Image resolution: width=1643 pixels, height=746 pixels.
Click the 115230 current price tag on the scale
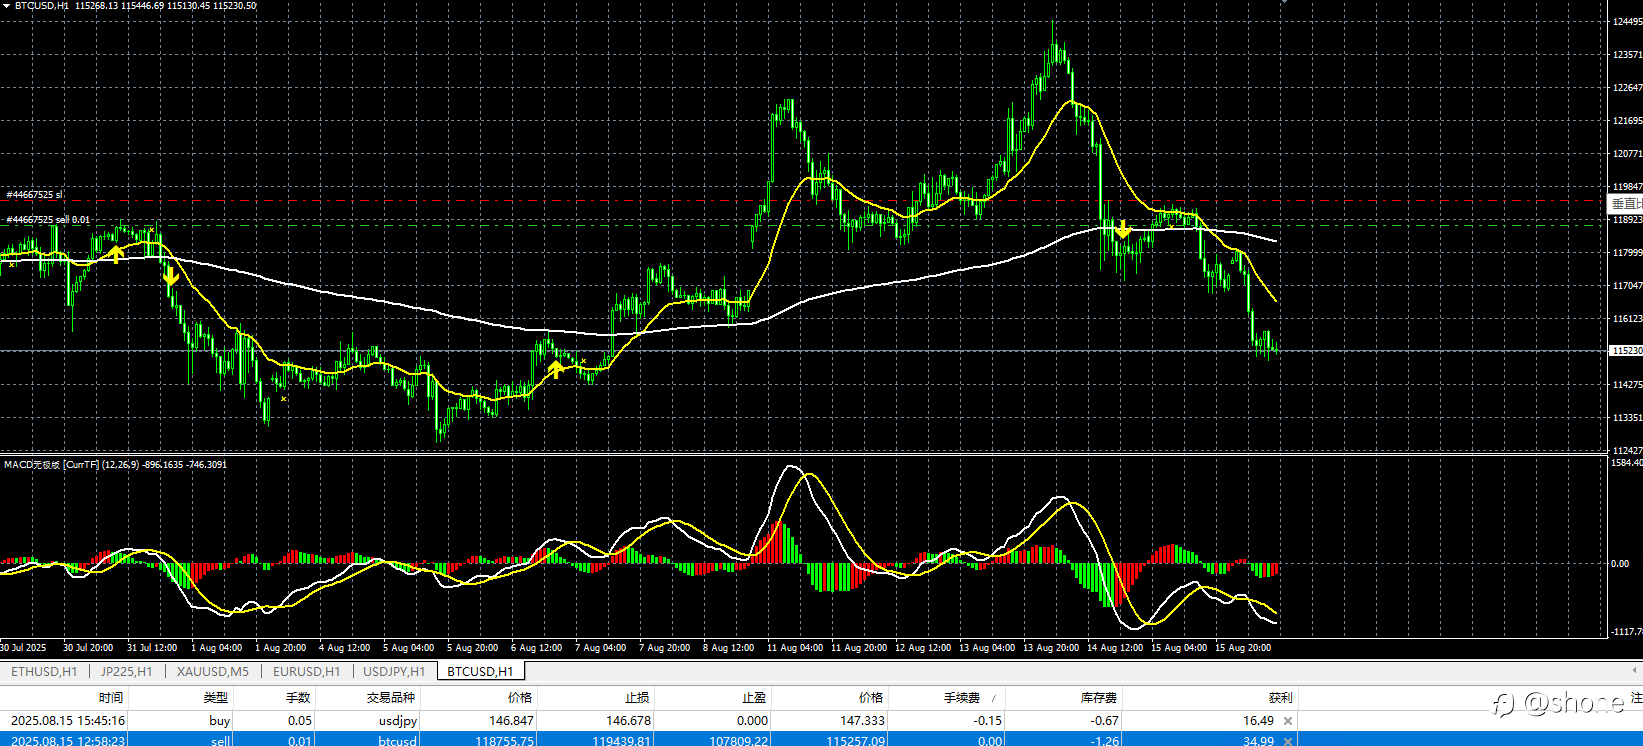[x=1627, y=351]
